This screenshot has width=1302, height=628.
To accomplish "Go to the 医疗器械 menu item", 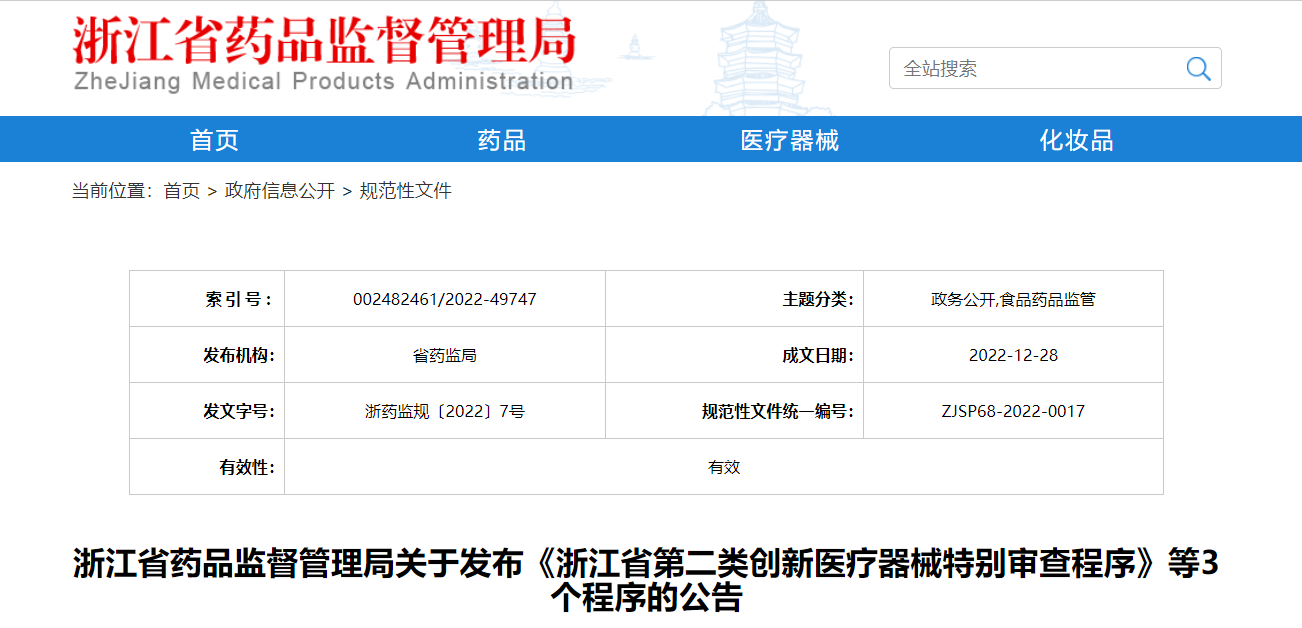I will click(x=789, y=140).
